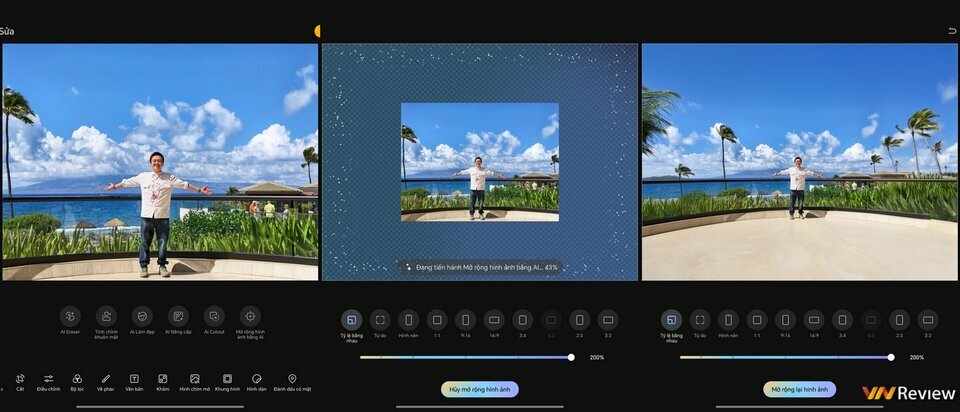This screenshot has width=960, height=412.
Task: Pick the Vẽ phác sketch tool
Action: (x=106, y=379)
